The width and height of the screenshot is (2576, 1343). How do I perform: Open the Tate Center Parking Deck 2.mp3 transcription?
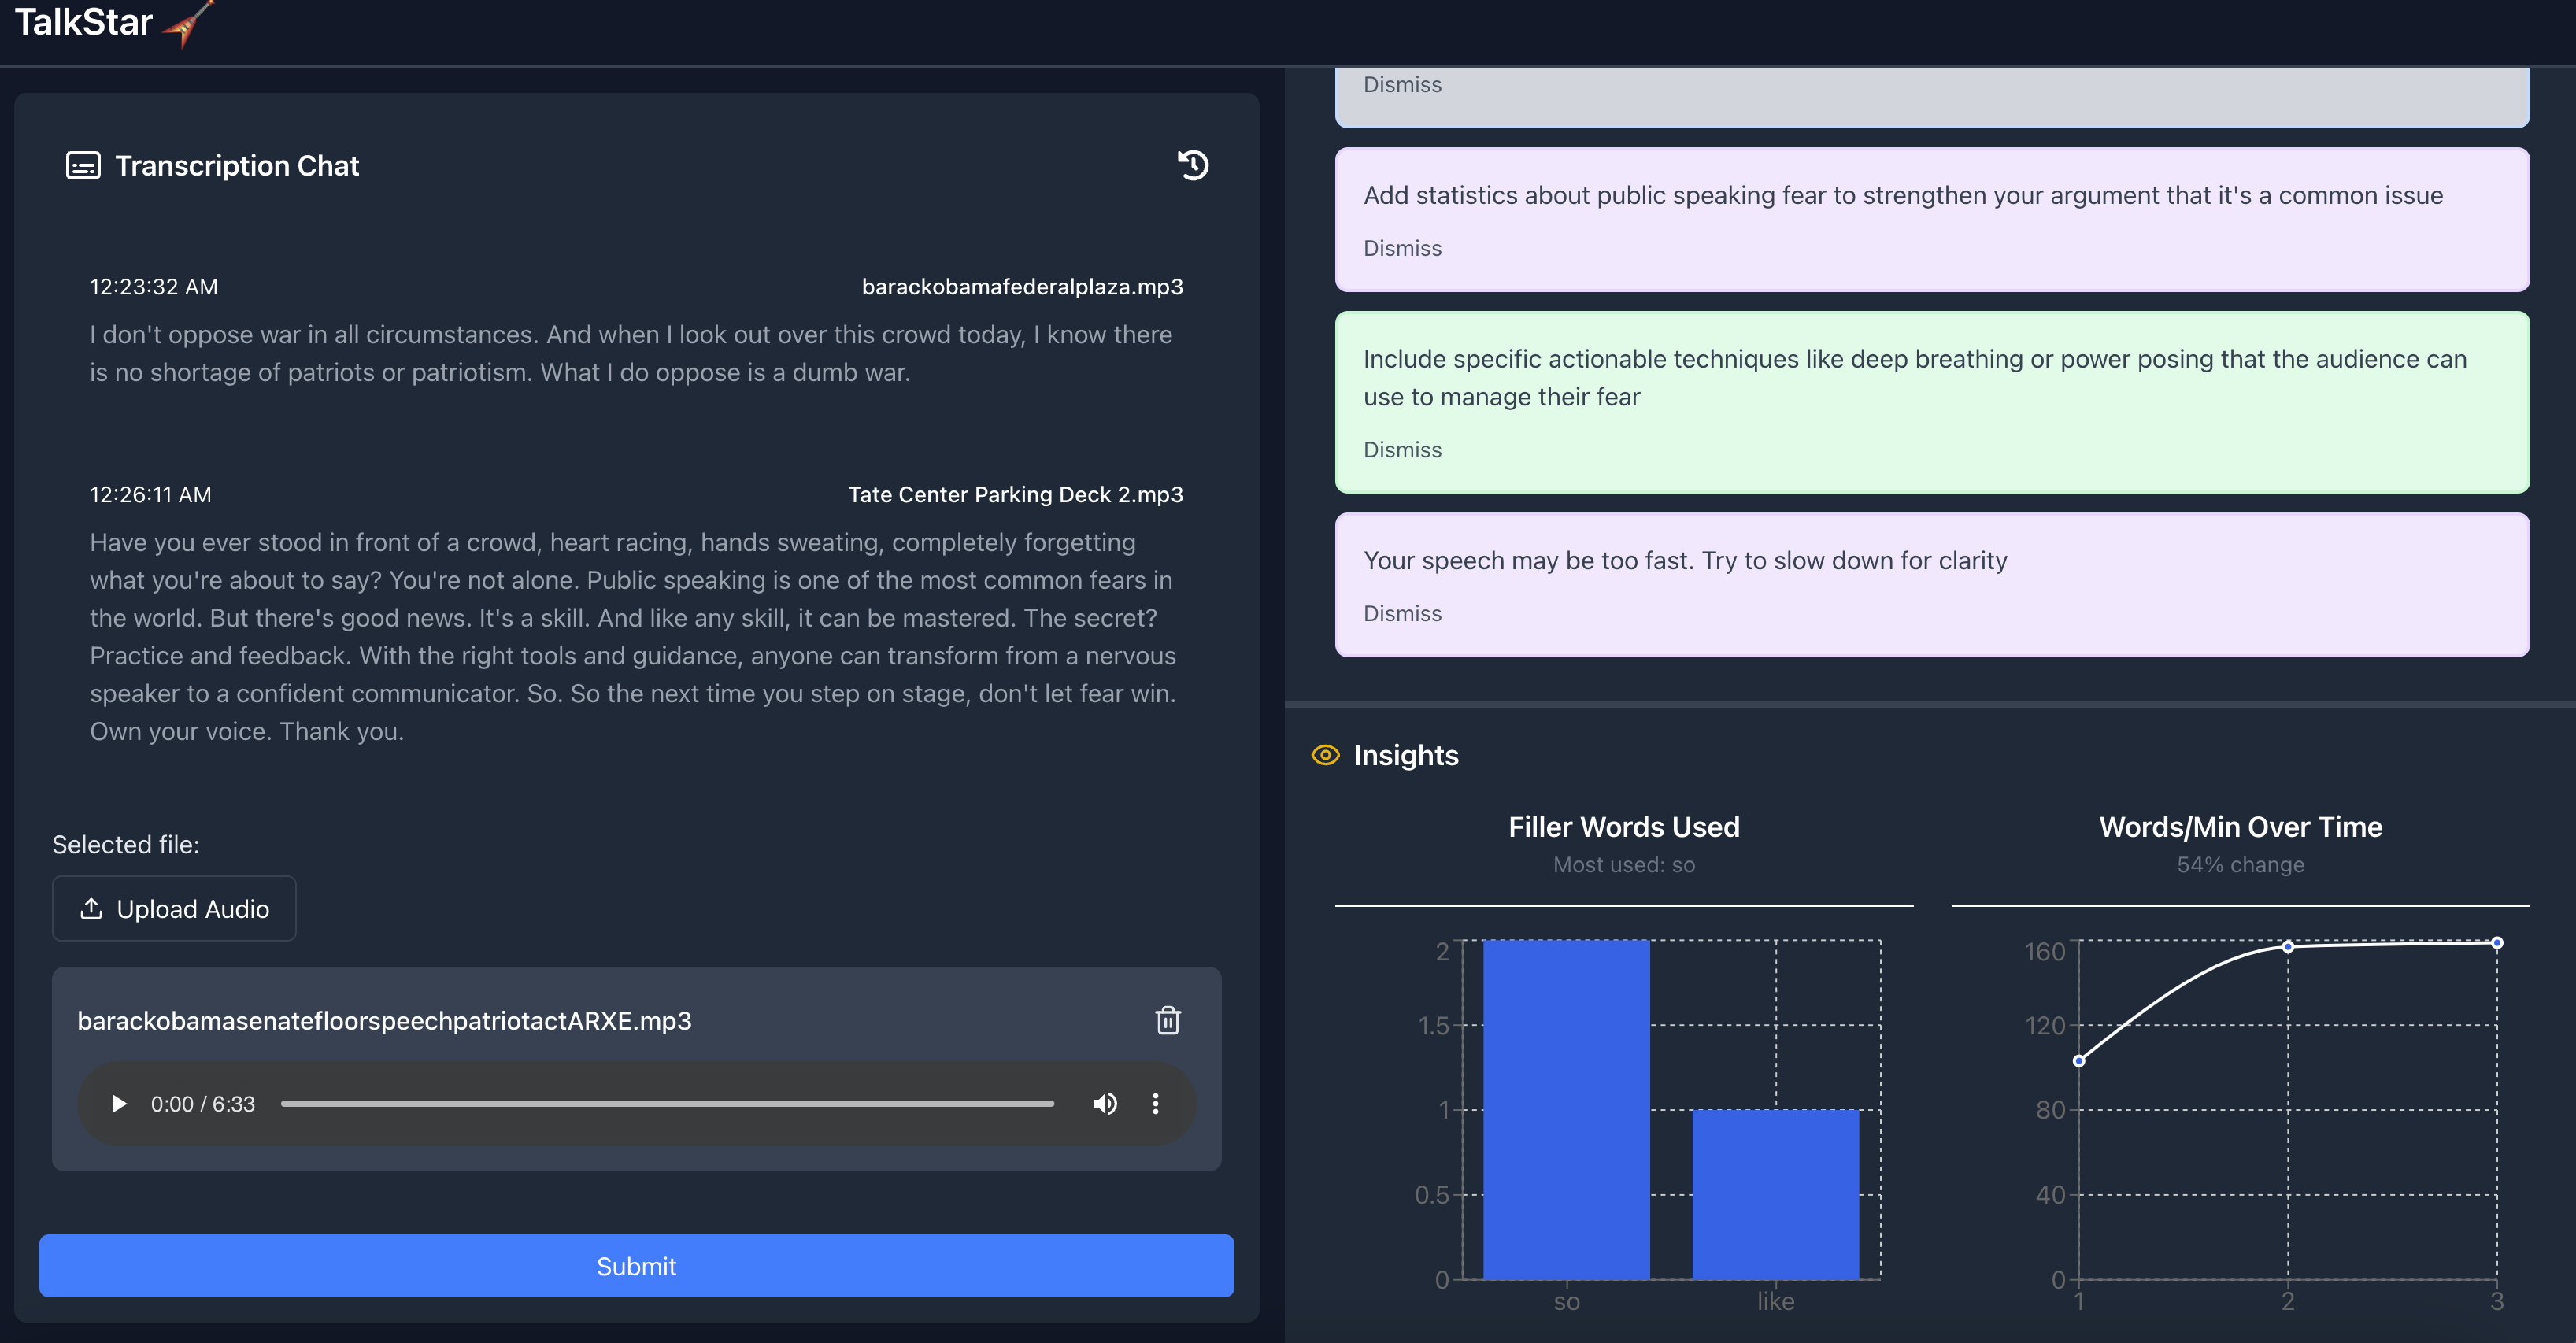point(1015,495)
